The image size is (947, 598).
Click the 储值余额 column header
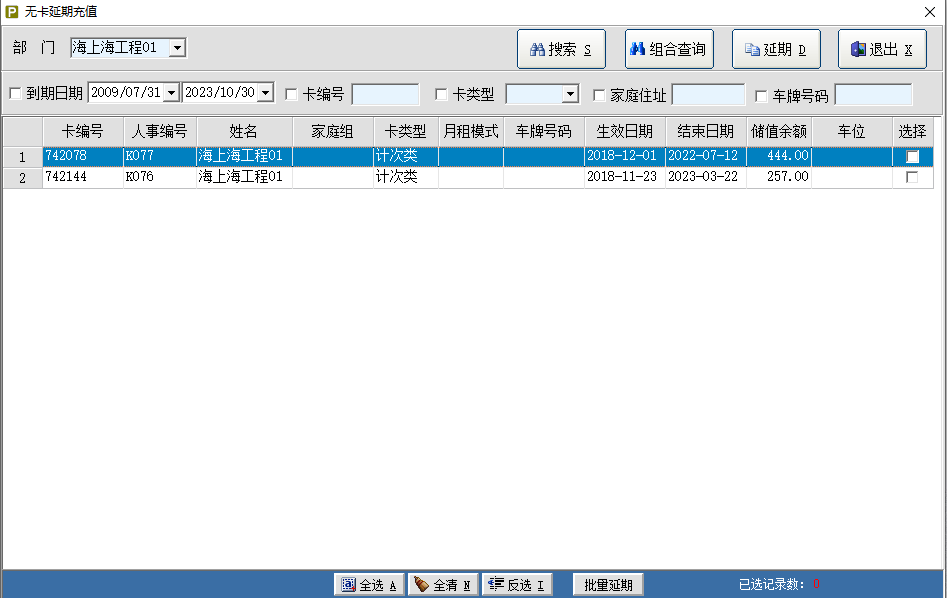(x=779, y=131)
